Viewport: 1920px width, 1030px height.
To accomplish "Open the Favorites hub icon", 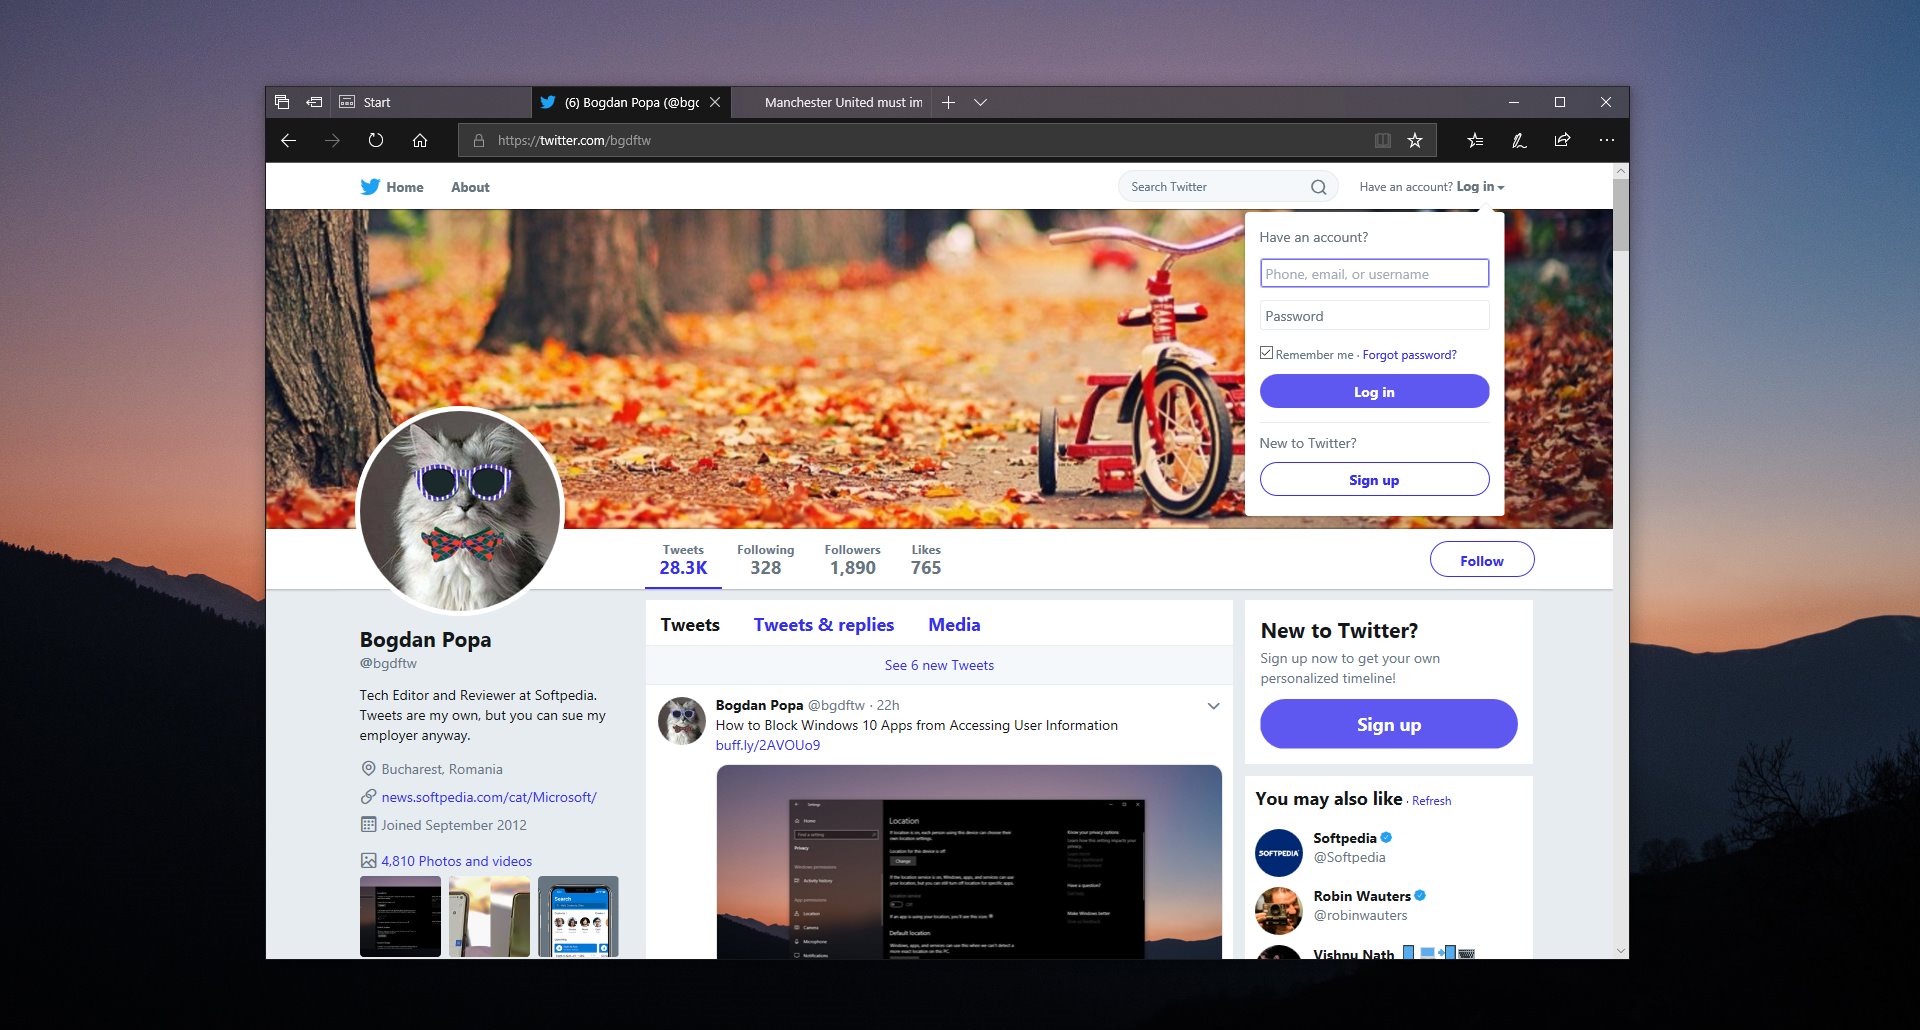I will [x=1475, y=141].
